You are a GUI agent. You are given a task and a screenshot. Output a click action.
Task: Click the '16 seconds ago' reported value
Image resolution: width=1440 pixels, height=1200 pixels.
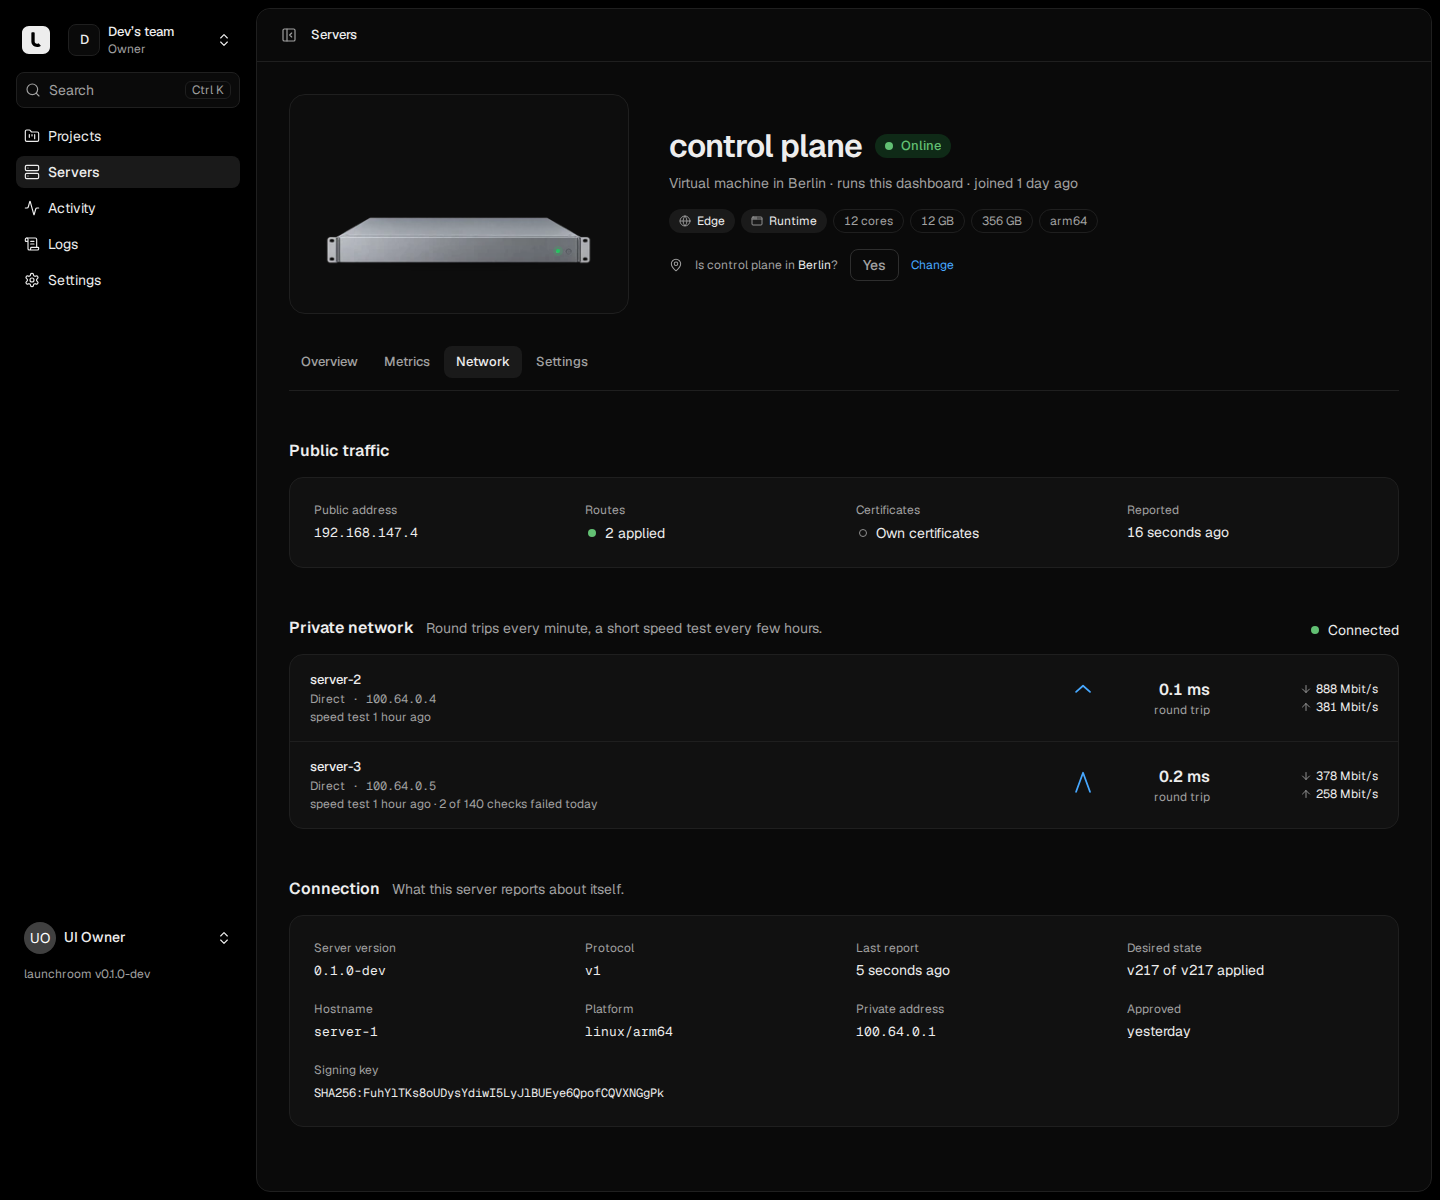click(x=1178, y=533)
